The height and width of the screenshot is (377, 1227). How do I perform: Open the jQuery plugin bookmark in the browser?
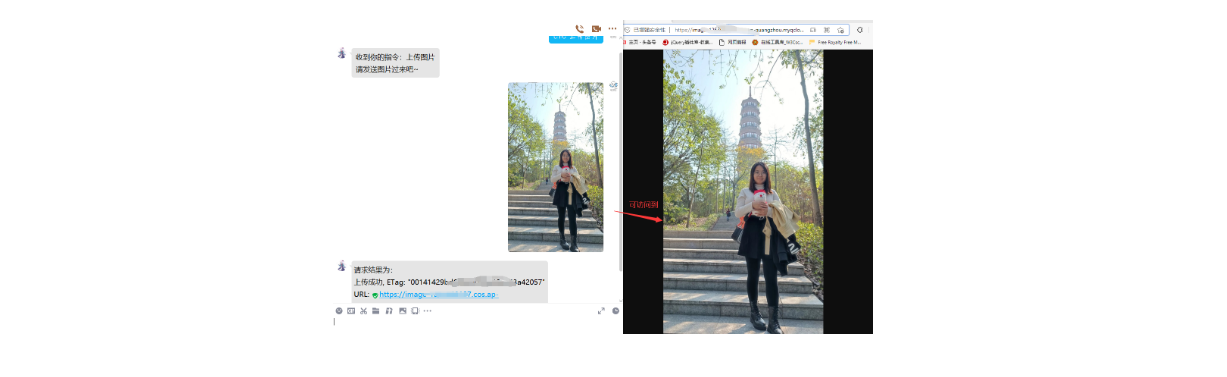(x=688, y=42)
